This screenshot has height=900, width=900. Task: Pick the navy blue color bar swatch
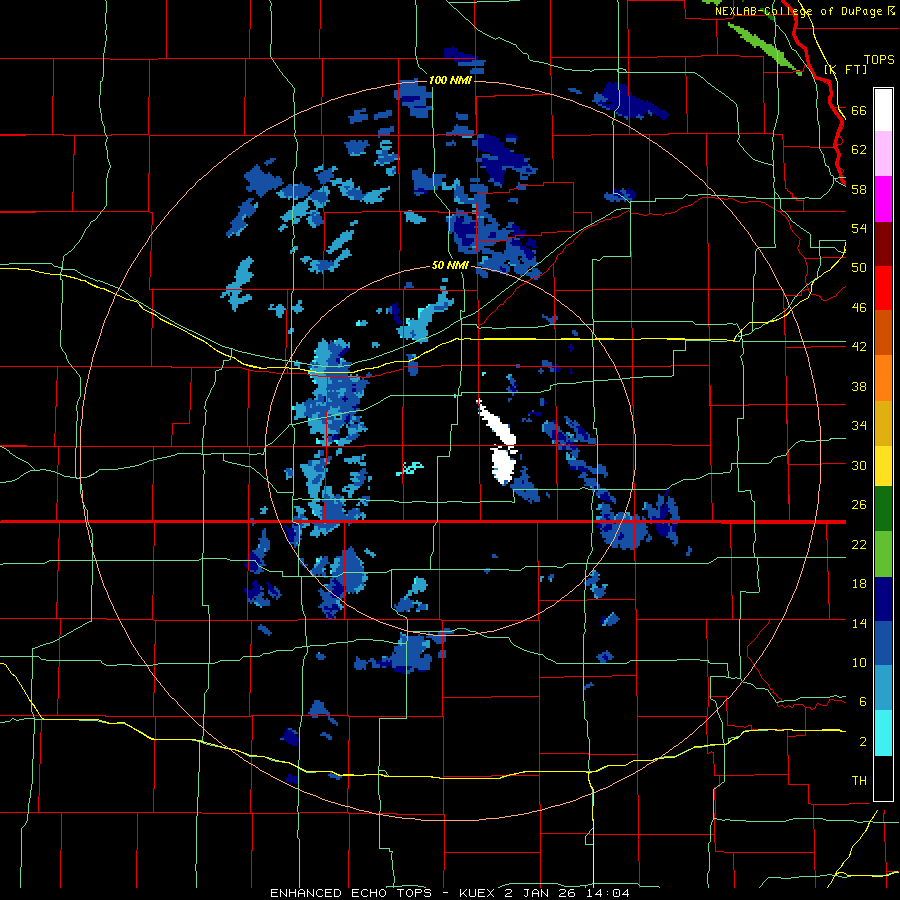click(883, 599)
